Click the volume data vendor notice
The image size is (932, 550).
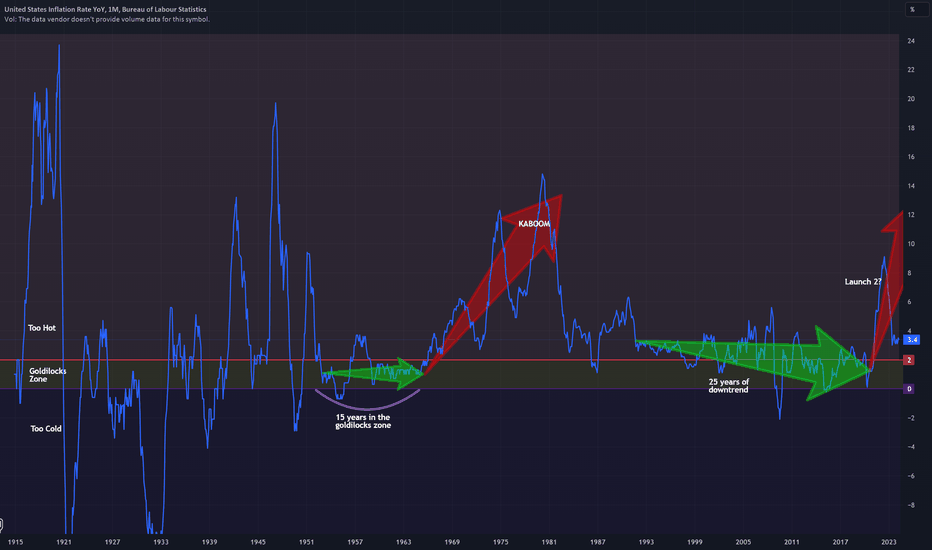pyautogui.click(x=107, y=19)
